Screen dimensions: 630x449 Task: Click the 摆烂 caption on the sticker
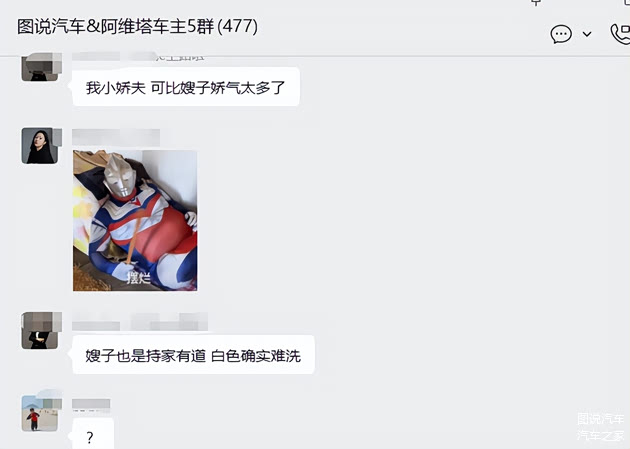point(138,277)
